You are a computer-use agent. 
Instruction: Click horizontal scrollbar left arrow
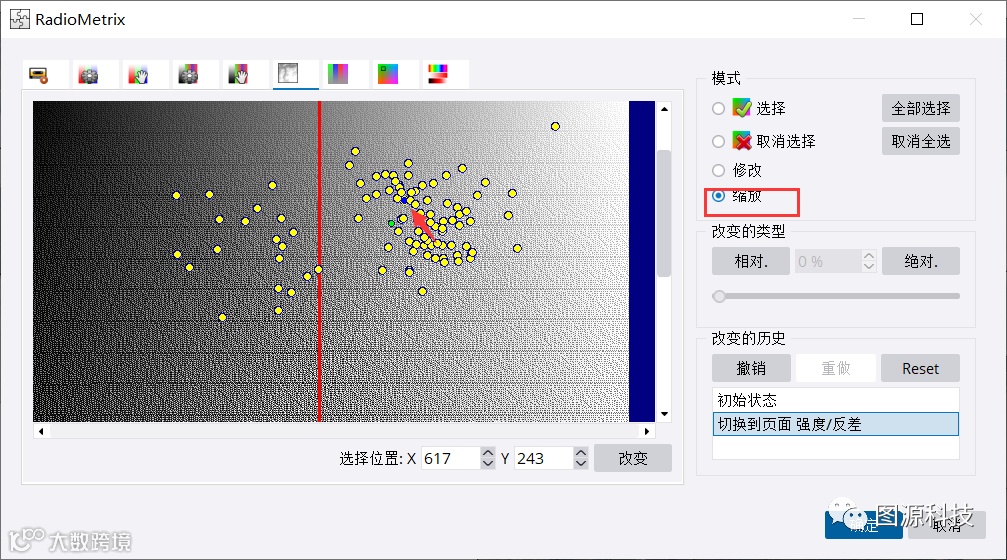point(41,432)
